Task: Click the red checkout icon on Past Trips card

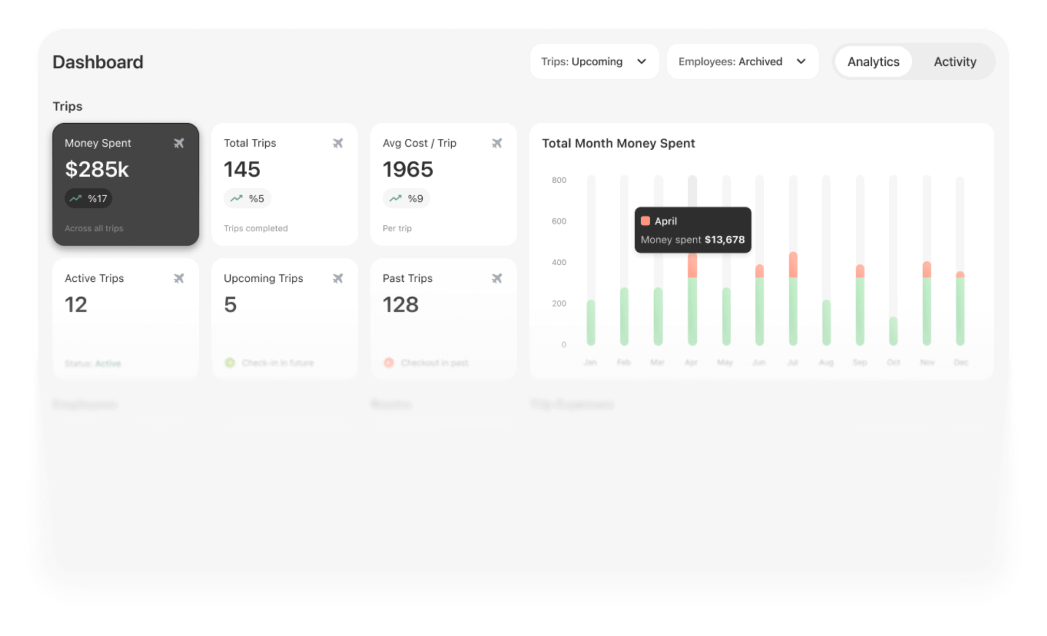Action: coord(389,362)
